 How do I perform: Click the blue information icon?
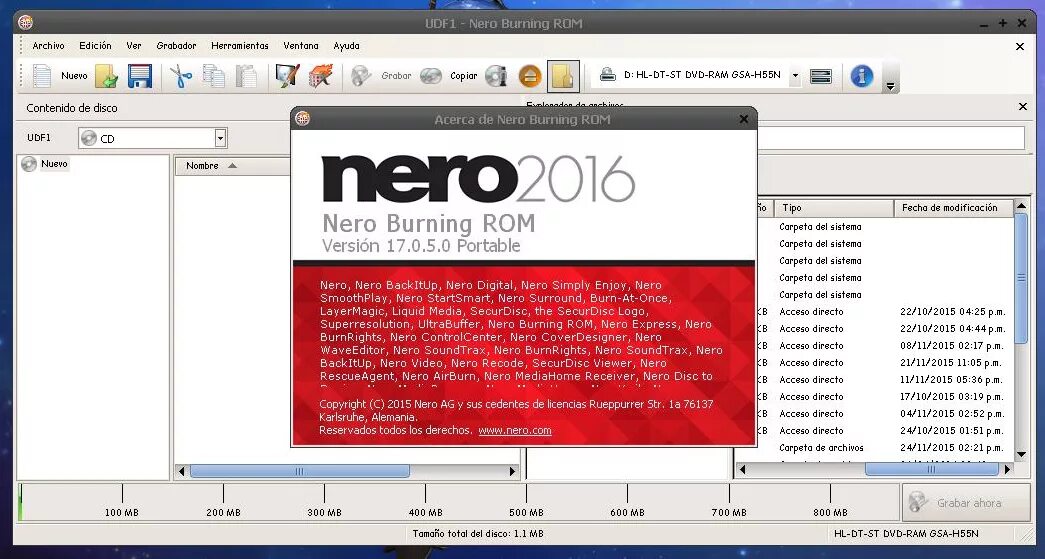[861, 76]
